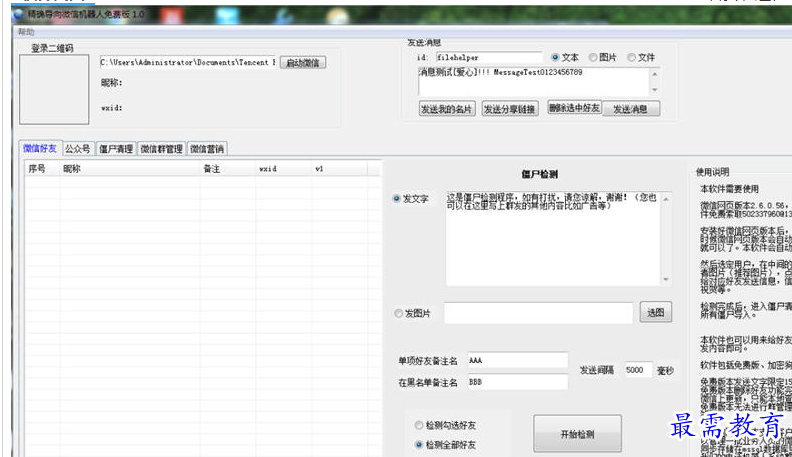792x457 pixels.
Task: Click the 发送分享链接 button
Action: click(510, 109)
